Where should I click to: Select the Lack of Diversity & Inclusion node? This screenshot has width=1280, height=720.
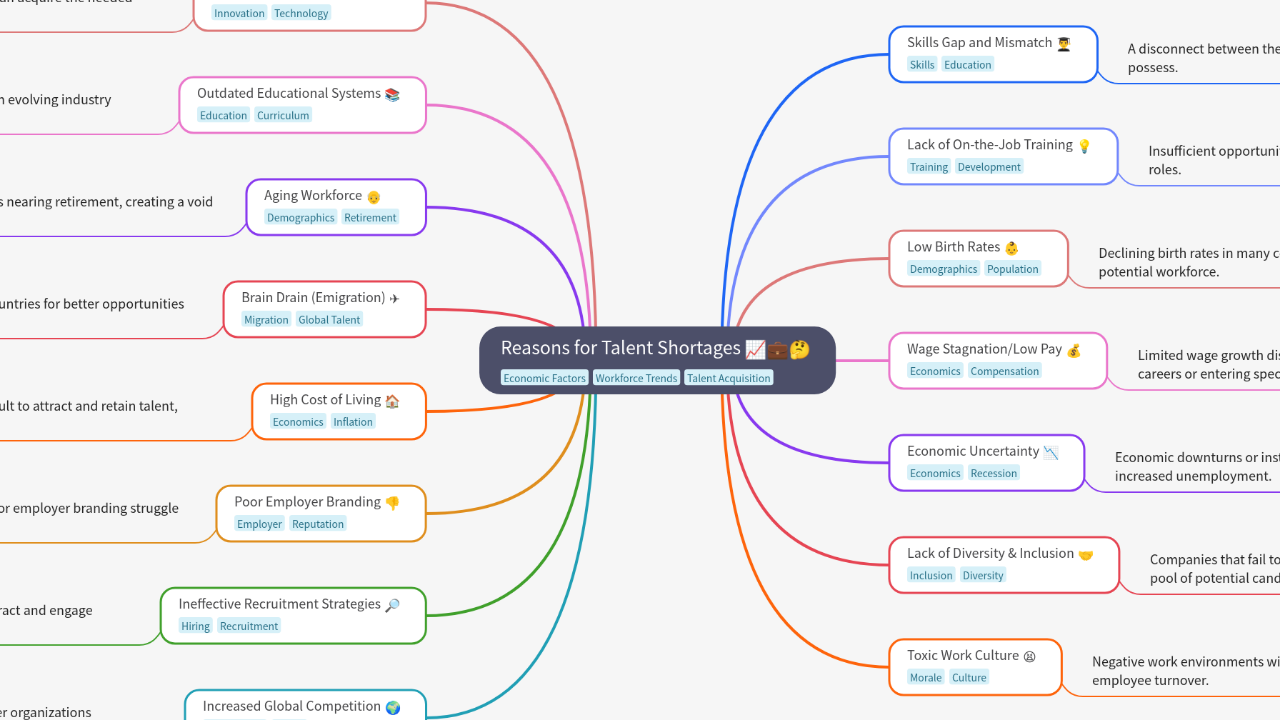pyautogui.click(x=1004, y=564)
